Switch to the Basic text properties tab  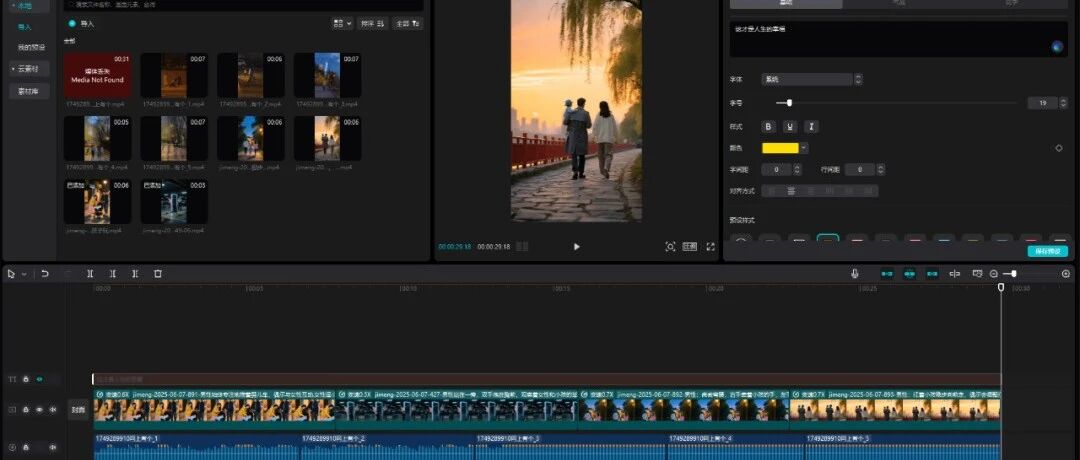tap(786, 3)
